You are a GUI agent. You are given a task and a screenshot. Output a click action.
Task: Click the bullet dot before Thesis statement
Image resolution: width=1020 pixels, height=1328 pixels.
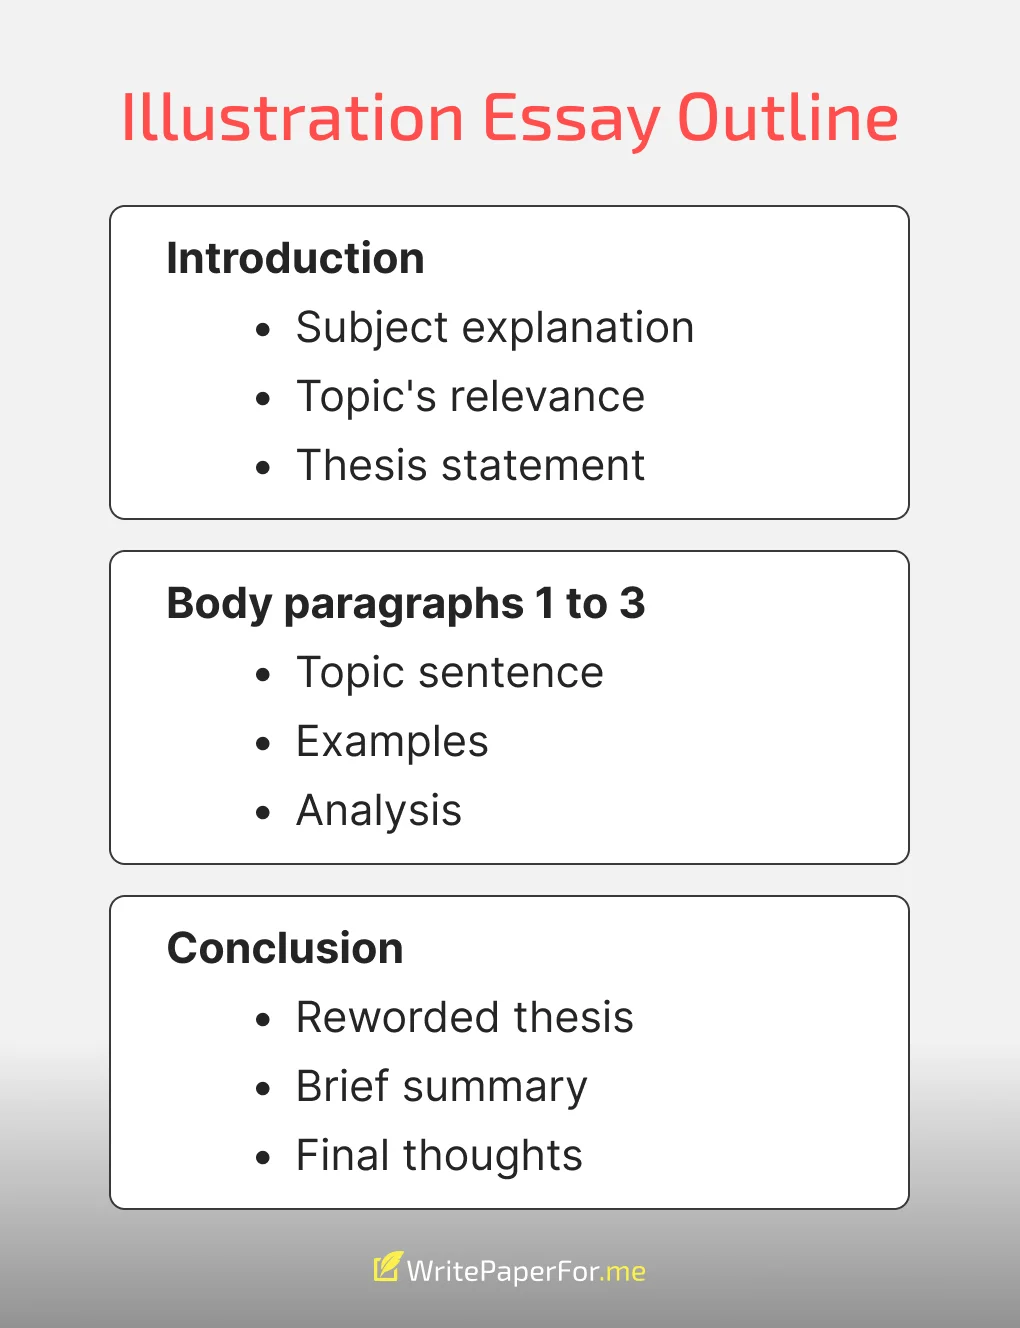click(x=263, y=468)
